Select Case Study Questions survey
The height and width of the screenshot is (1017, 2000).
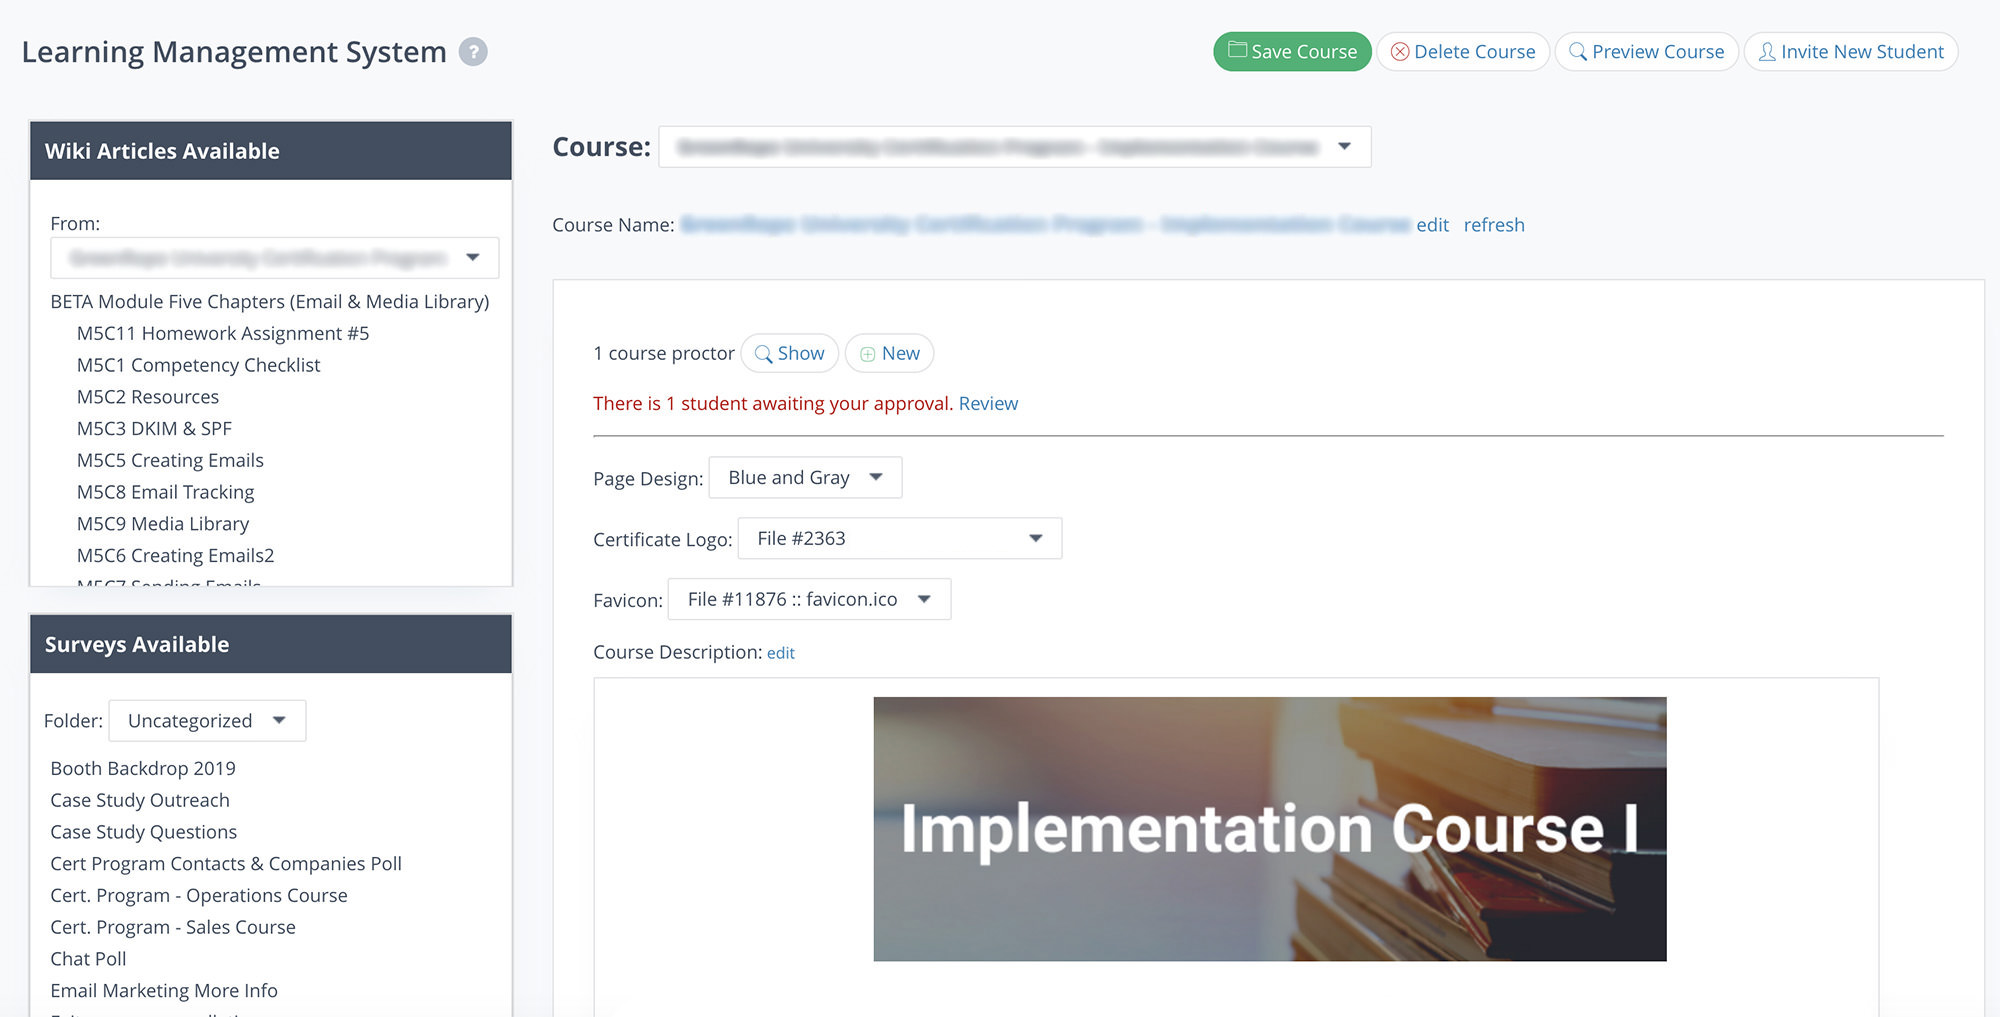(144, 832)
